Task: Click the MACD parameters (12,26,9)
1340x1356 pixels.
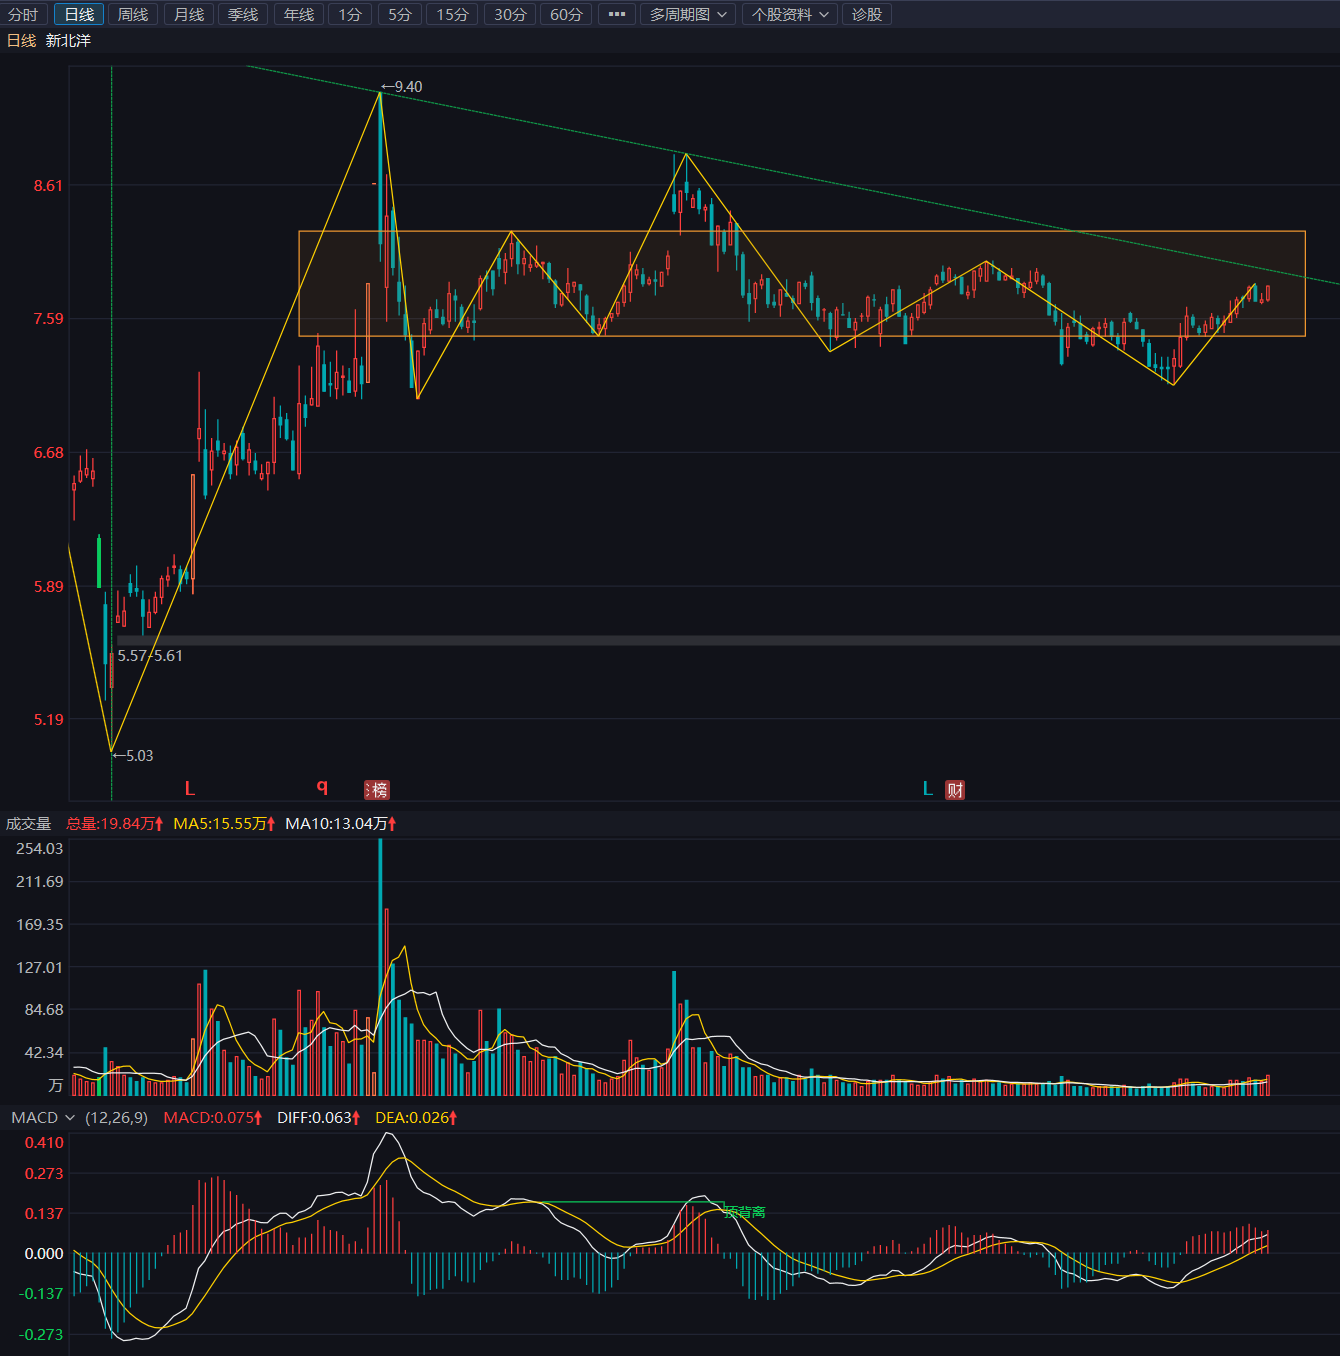Action: coord(116,1117)
